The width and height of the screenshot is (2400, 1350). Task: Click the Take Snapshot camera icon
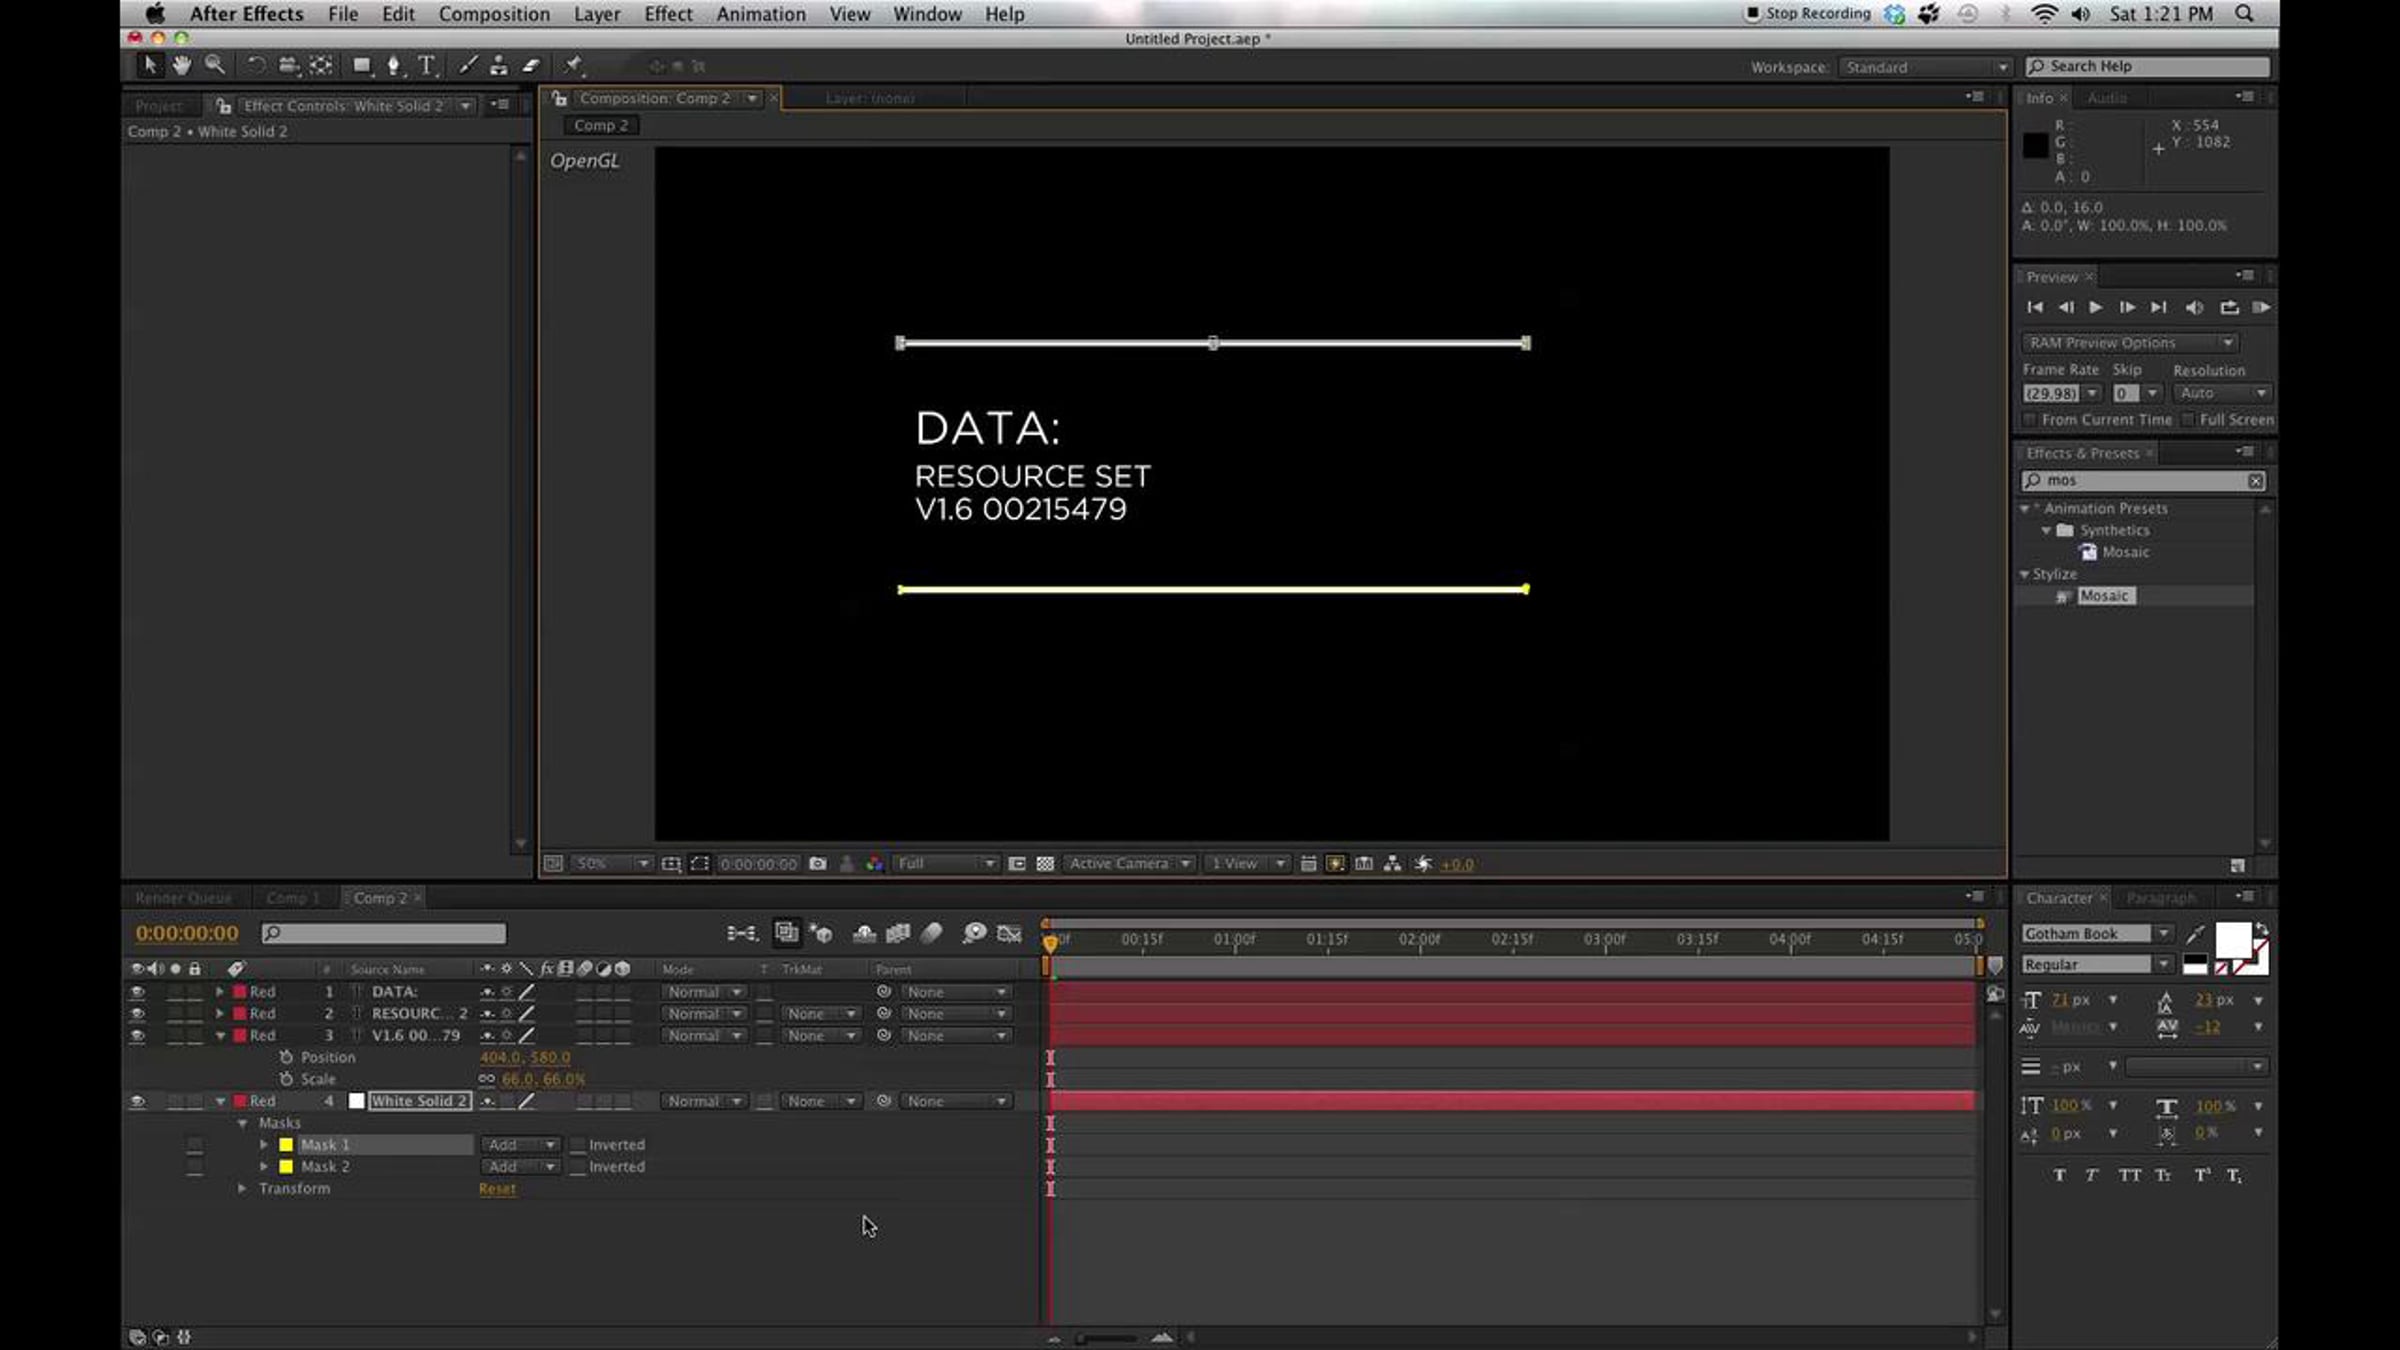pyautogui.click(x=818, y=864)
